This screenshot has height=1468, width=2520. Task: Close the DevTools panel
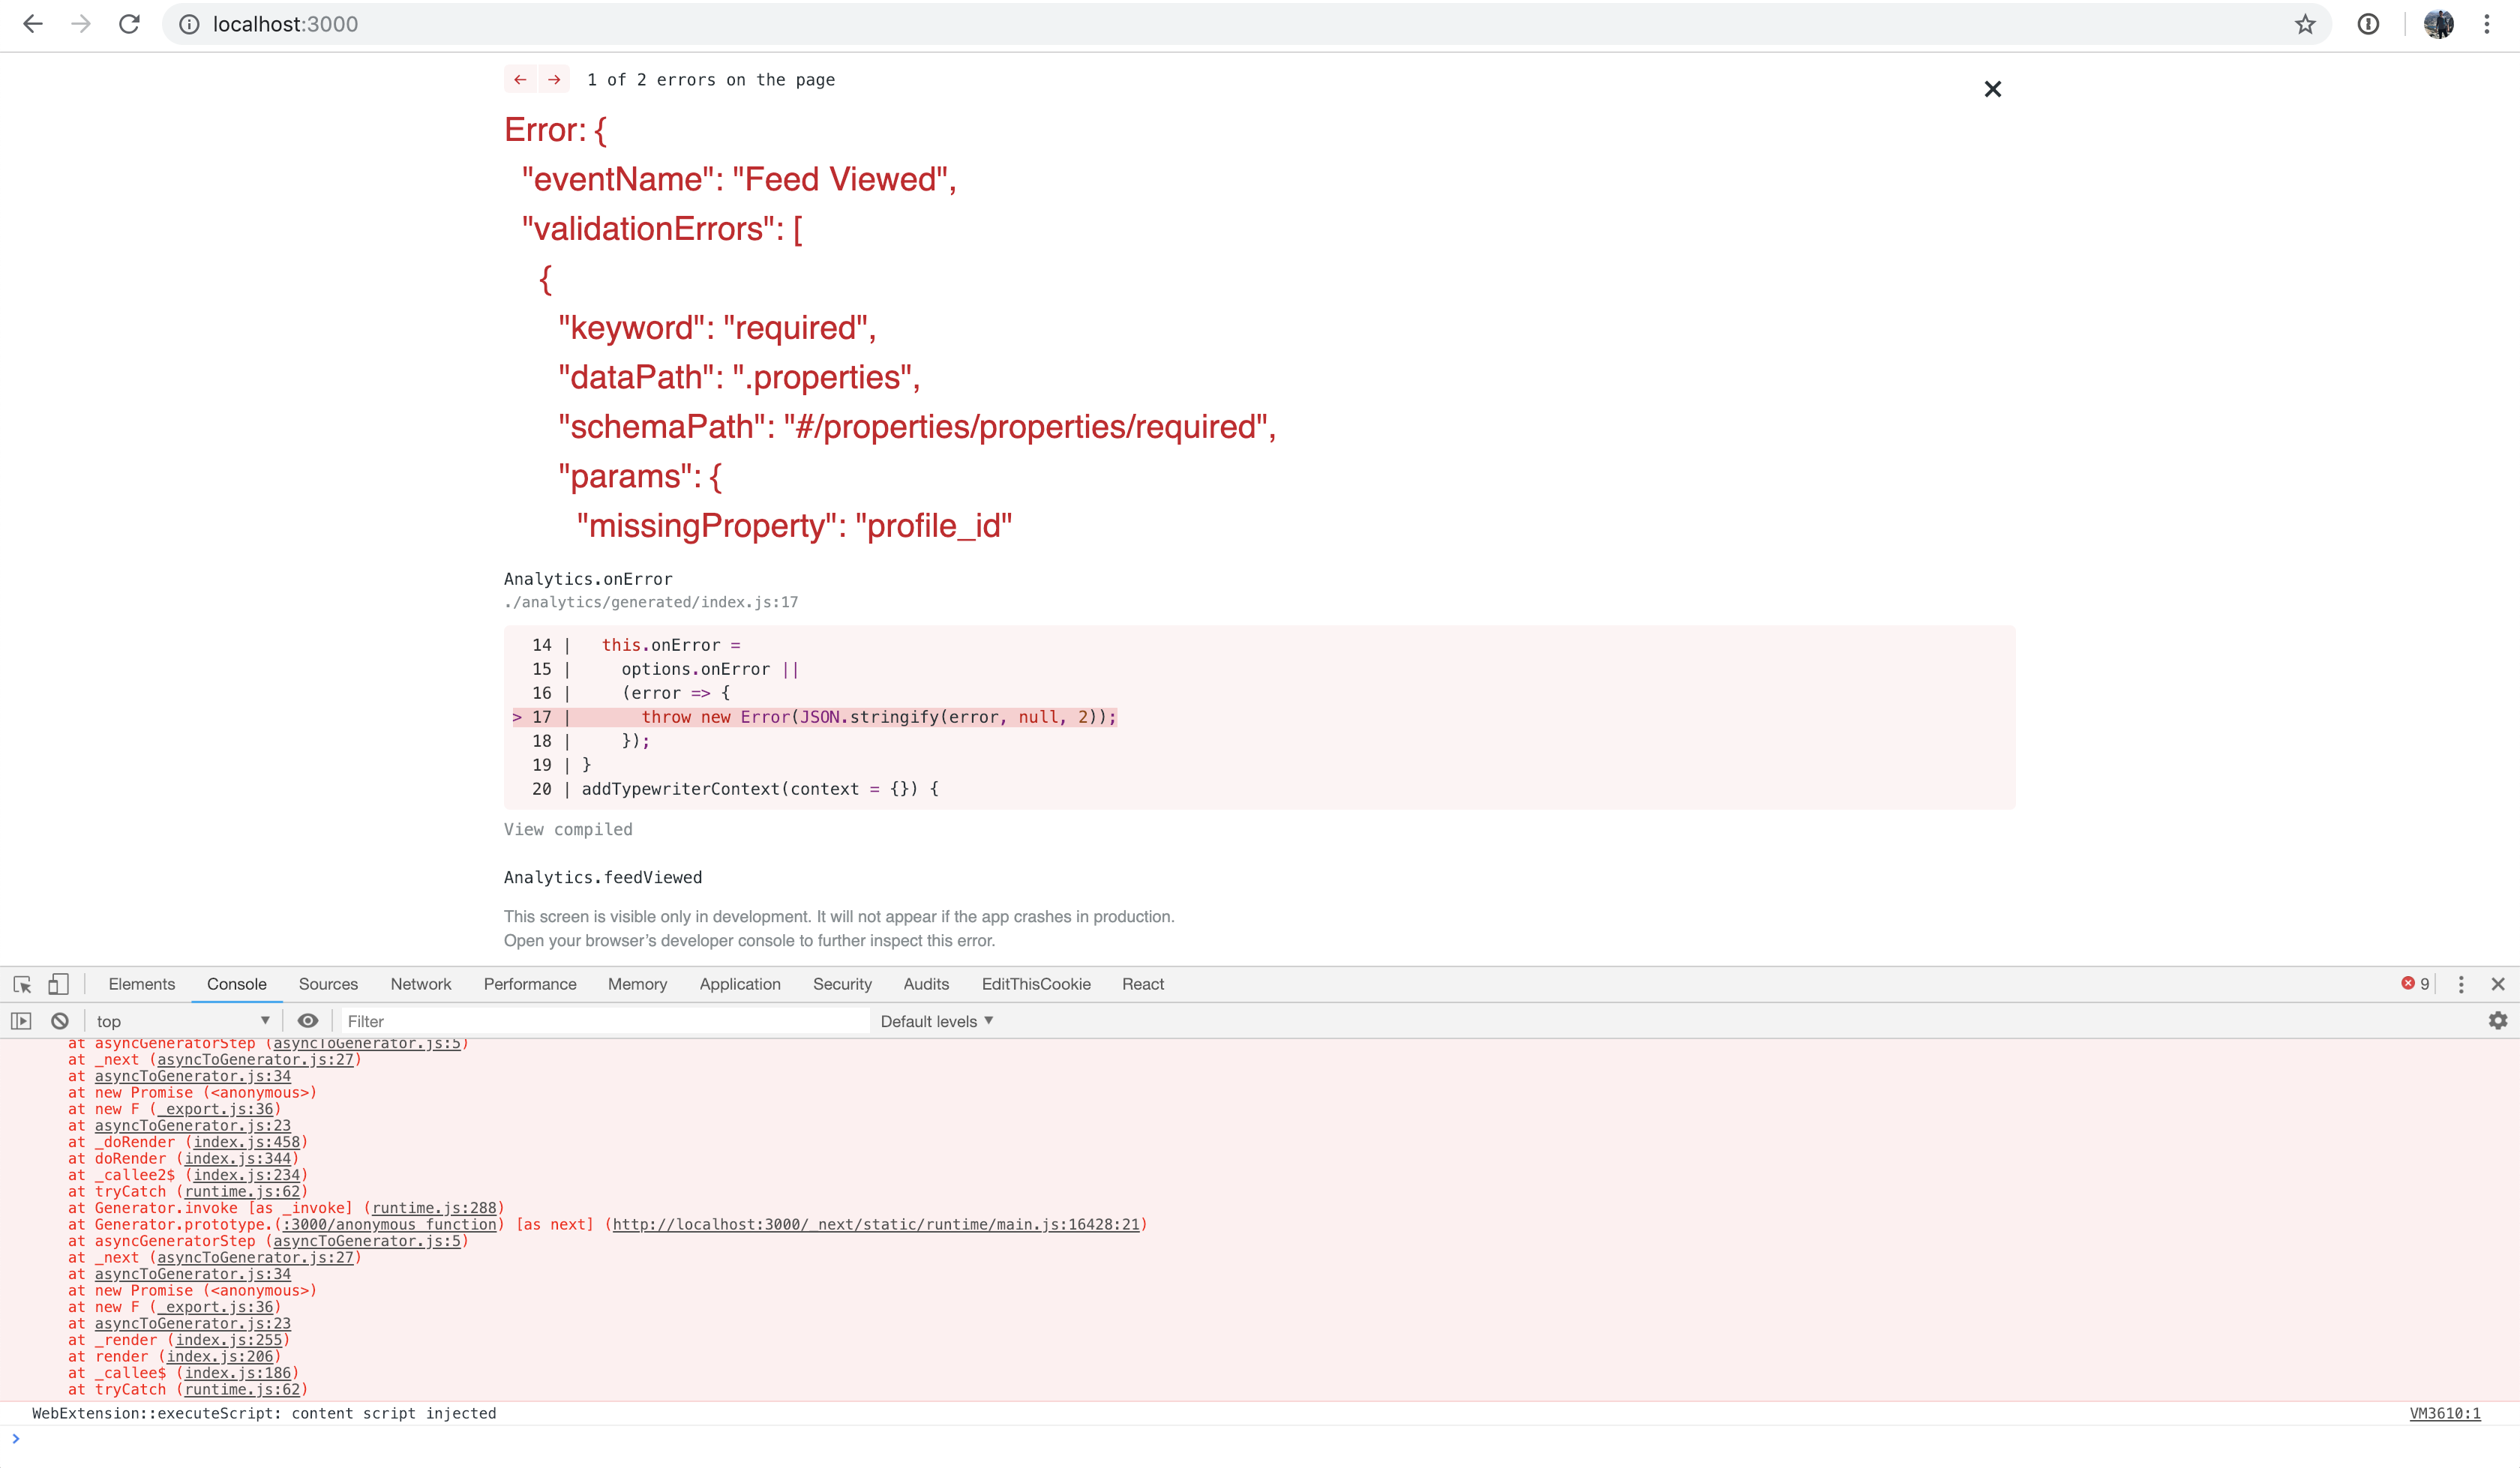coord(2498,984)
